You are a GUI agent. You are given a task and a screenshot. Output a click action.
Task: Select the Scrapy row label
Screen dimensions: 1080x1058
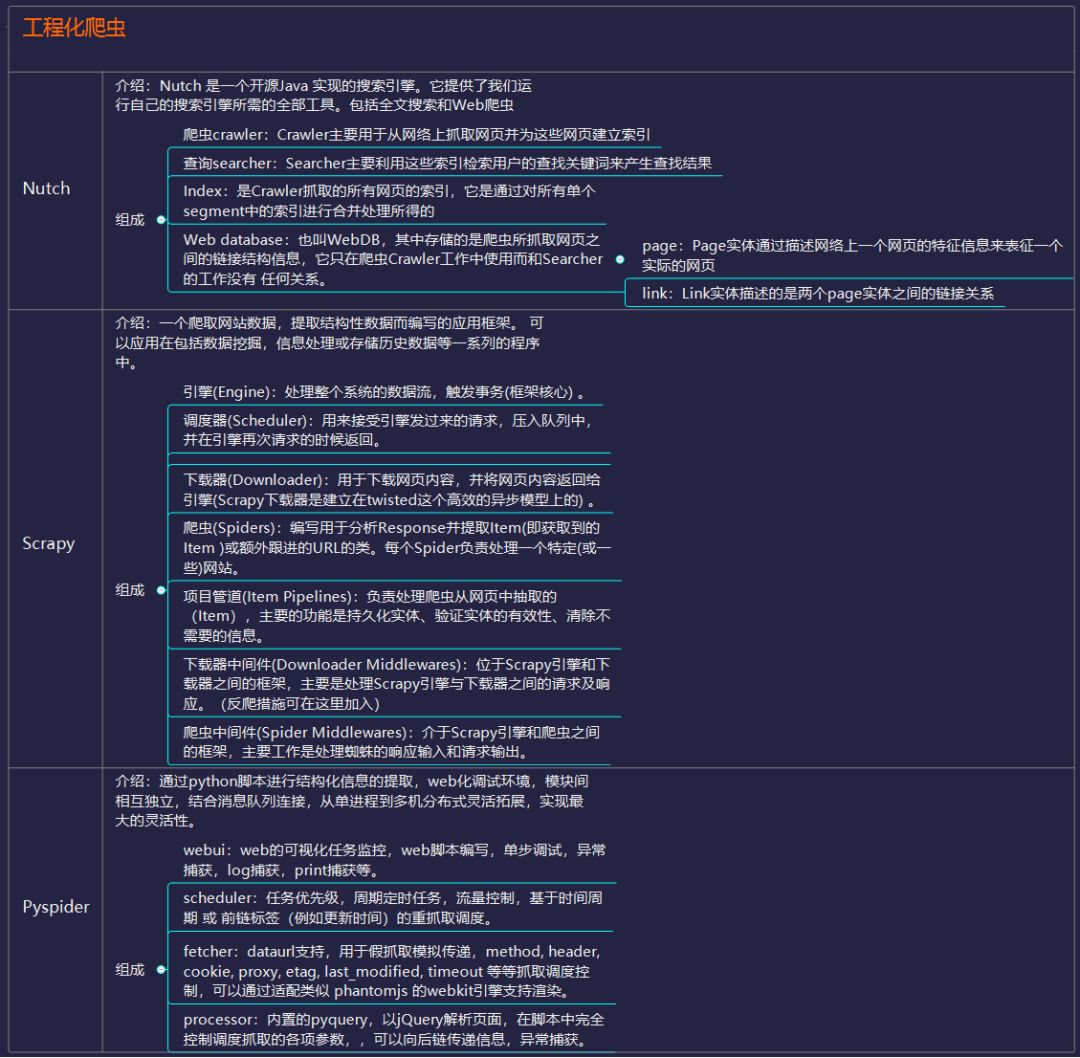pos(48,543)
